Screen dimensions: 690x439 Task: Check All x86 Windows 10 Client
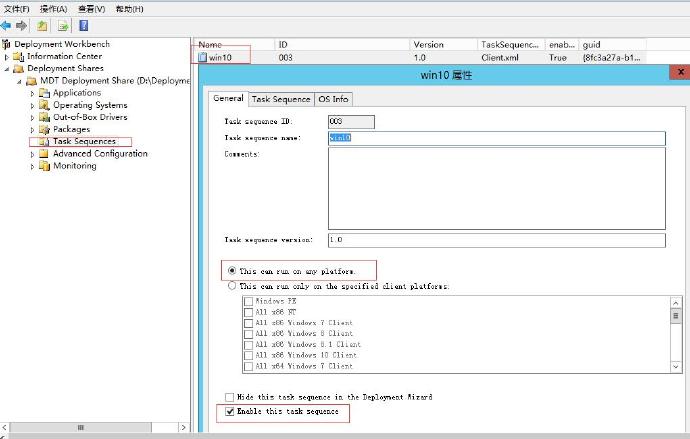[248, 355]
